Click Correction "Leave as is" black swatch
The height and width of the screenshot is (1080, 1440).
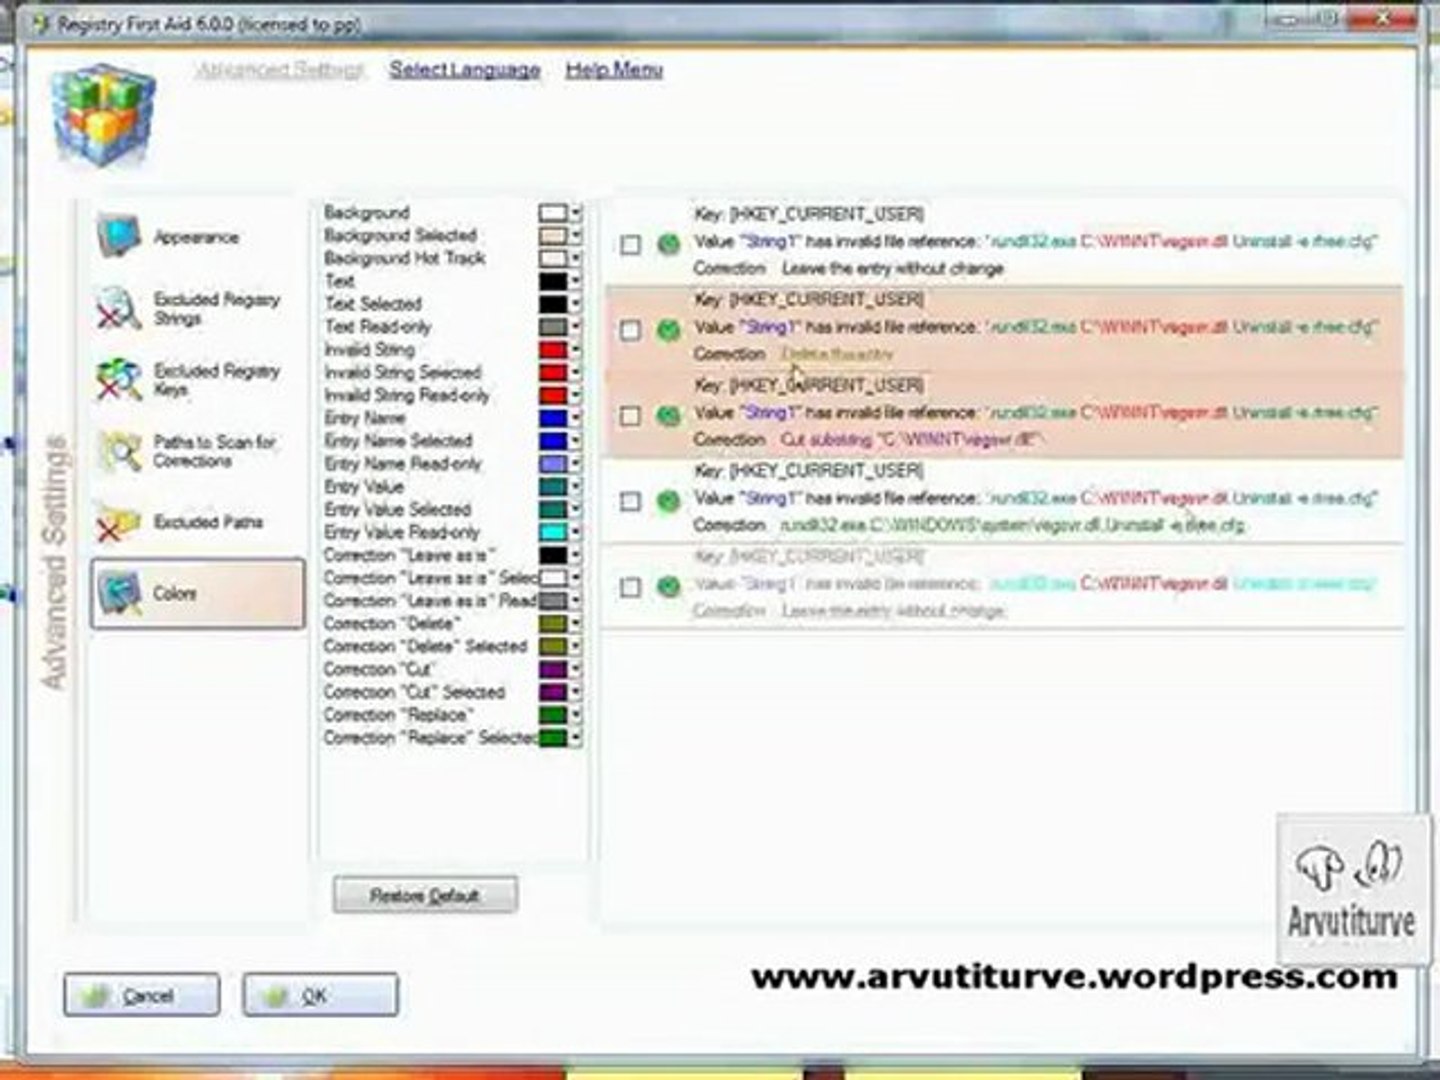coord(553,555)
